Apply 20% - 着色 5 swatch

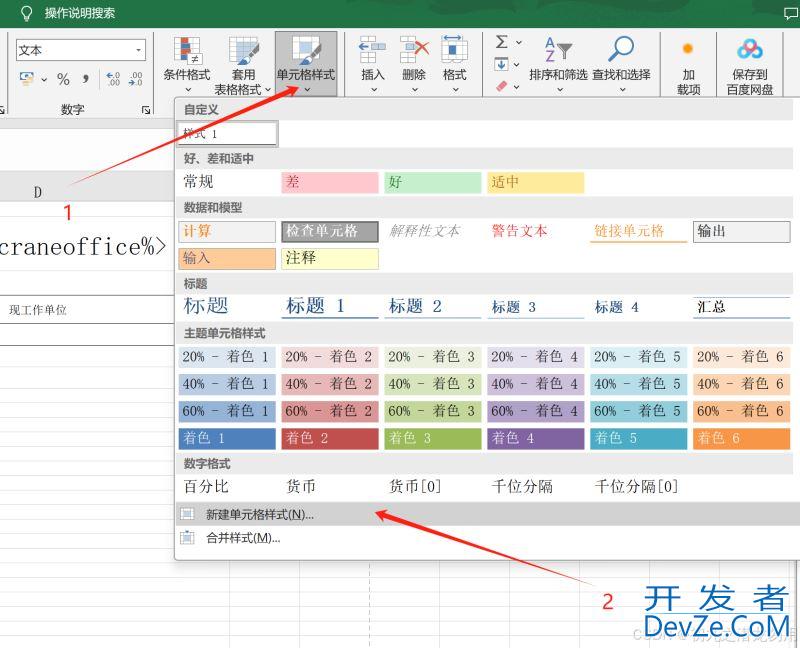coord(639,357)
